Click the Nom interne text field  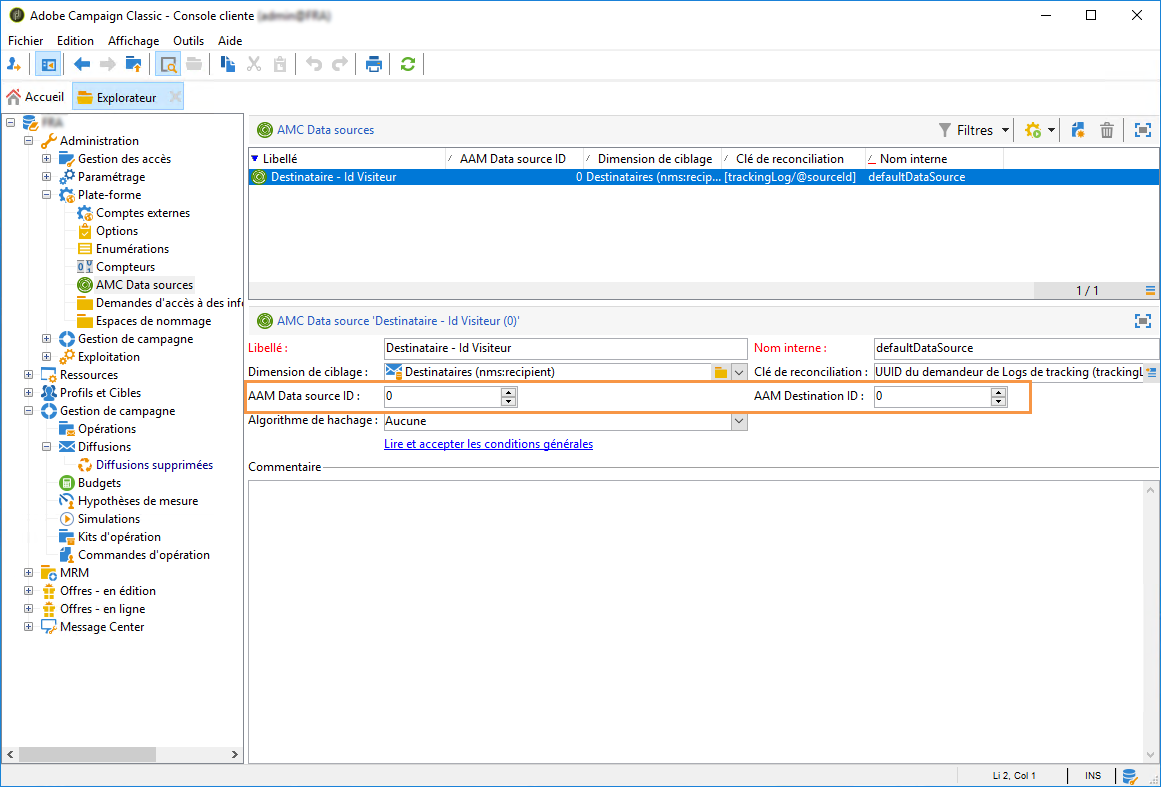[1016, 348]
